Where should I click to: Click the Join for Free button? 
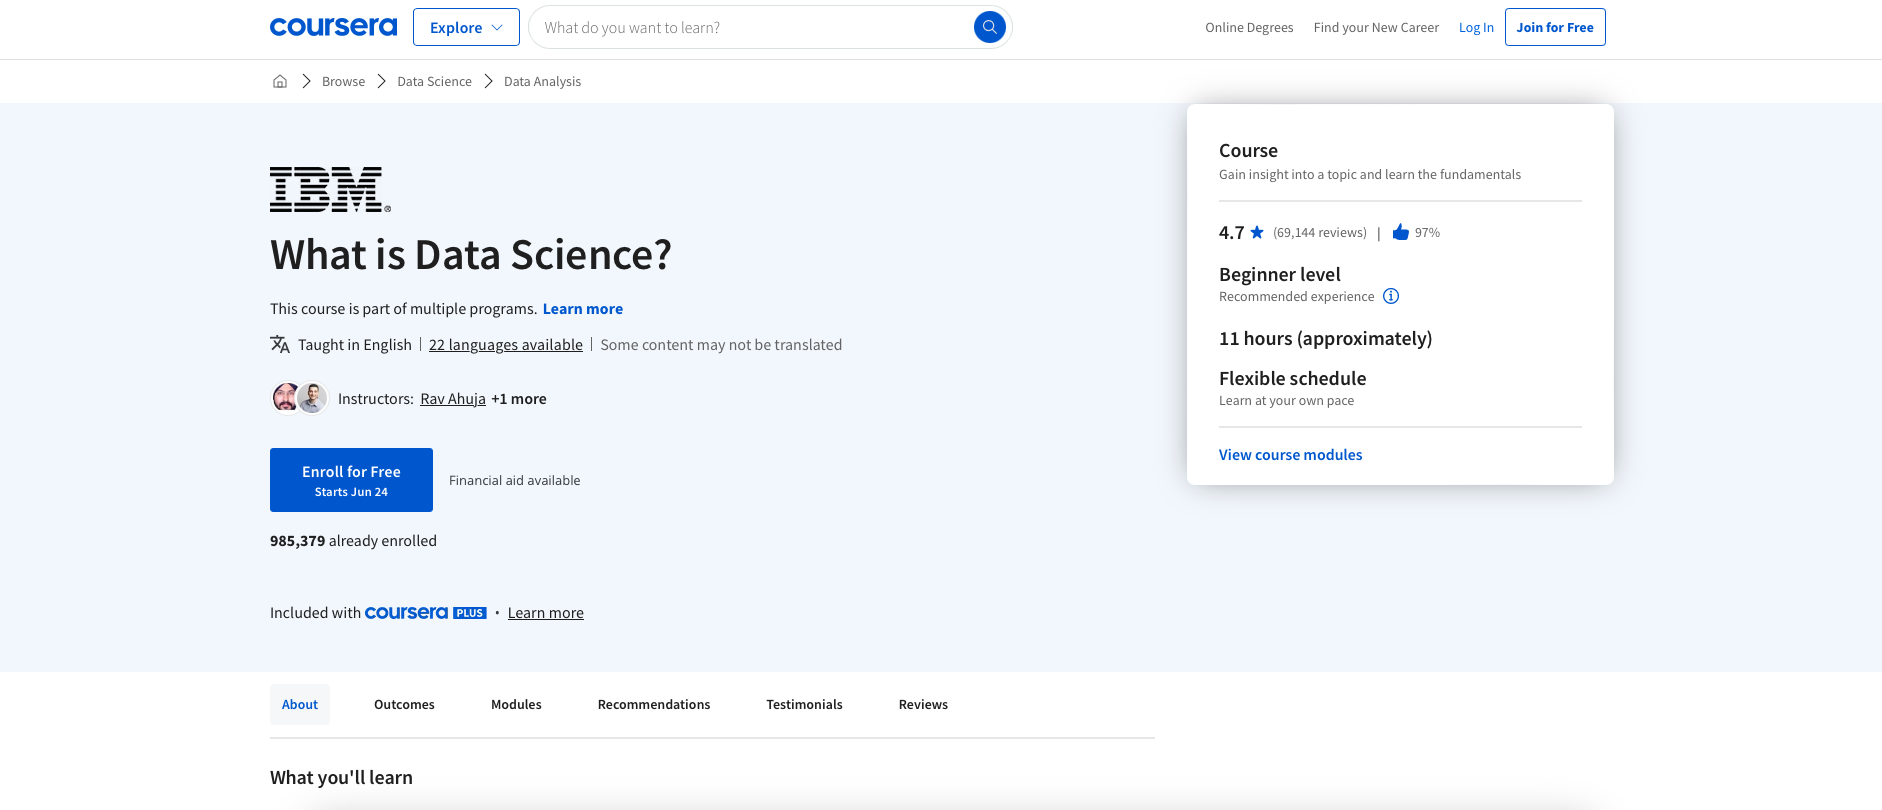1555,27
